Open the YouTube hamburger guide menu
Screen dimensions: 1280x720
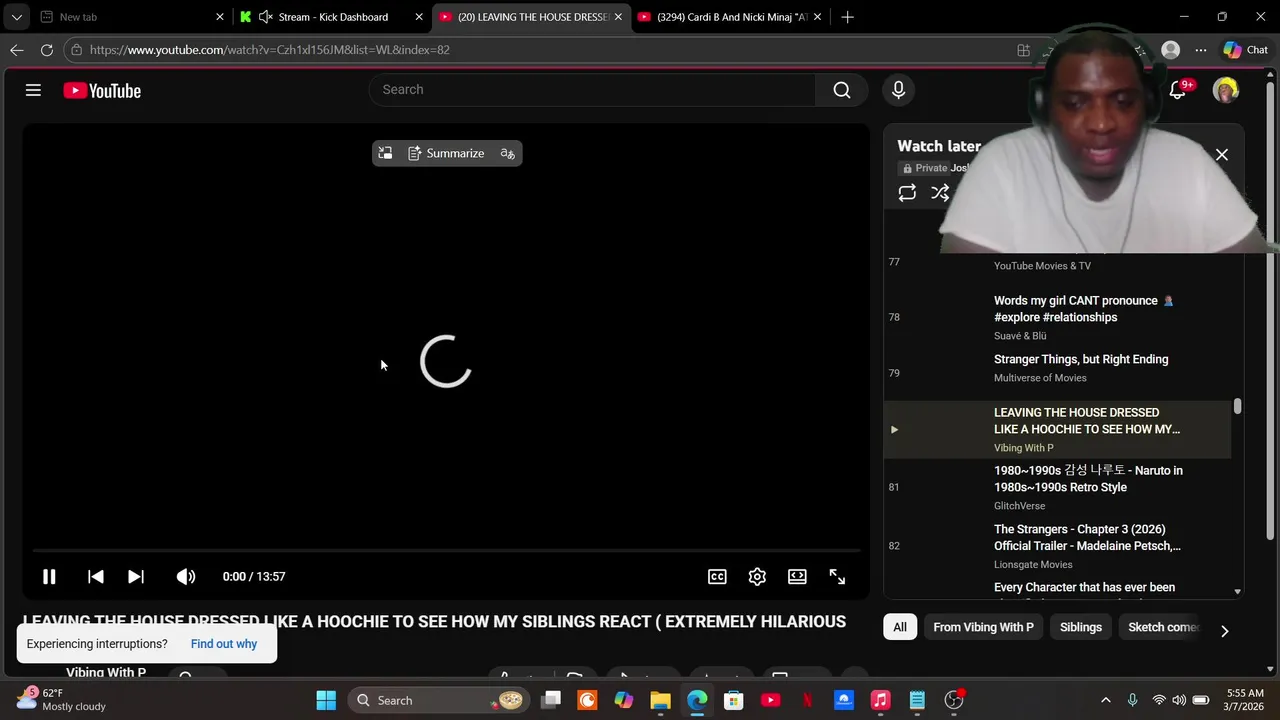[x=33, y=90]
